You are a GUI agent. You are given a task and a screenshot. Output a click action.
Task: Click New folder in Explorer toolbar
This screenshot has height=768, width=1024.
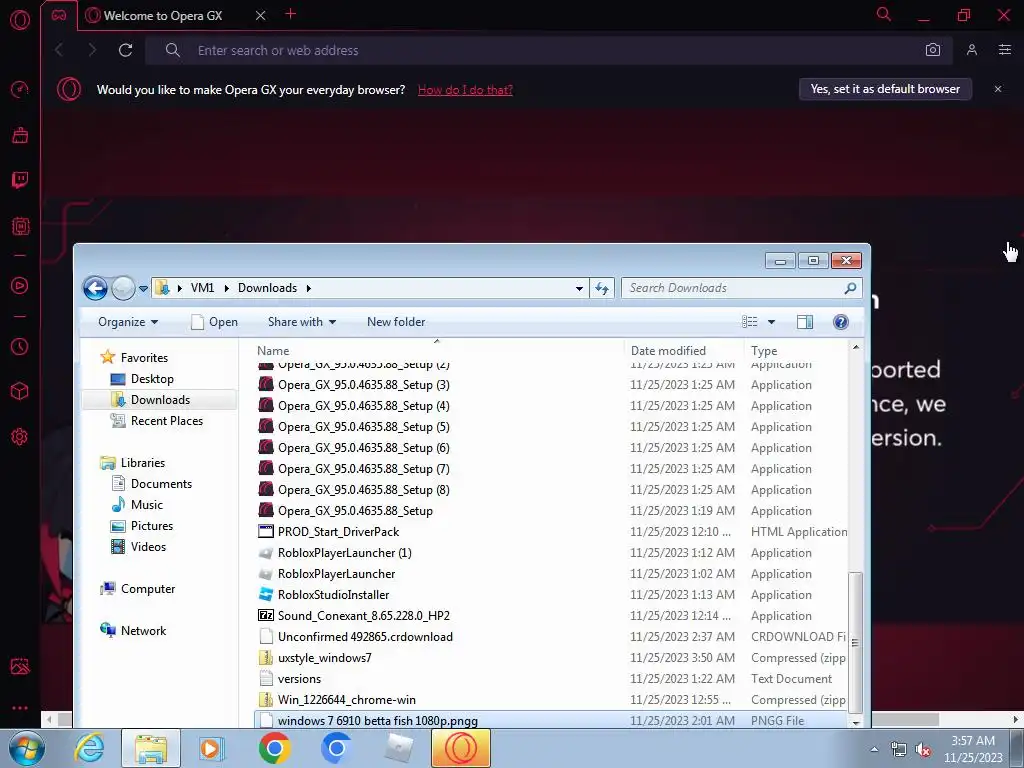(x=396, y=322)
